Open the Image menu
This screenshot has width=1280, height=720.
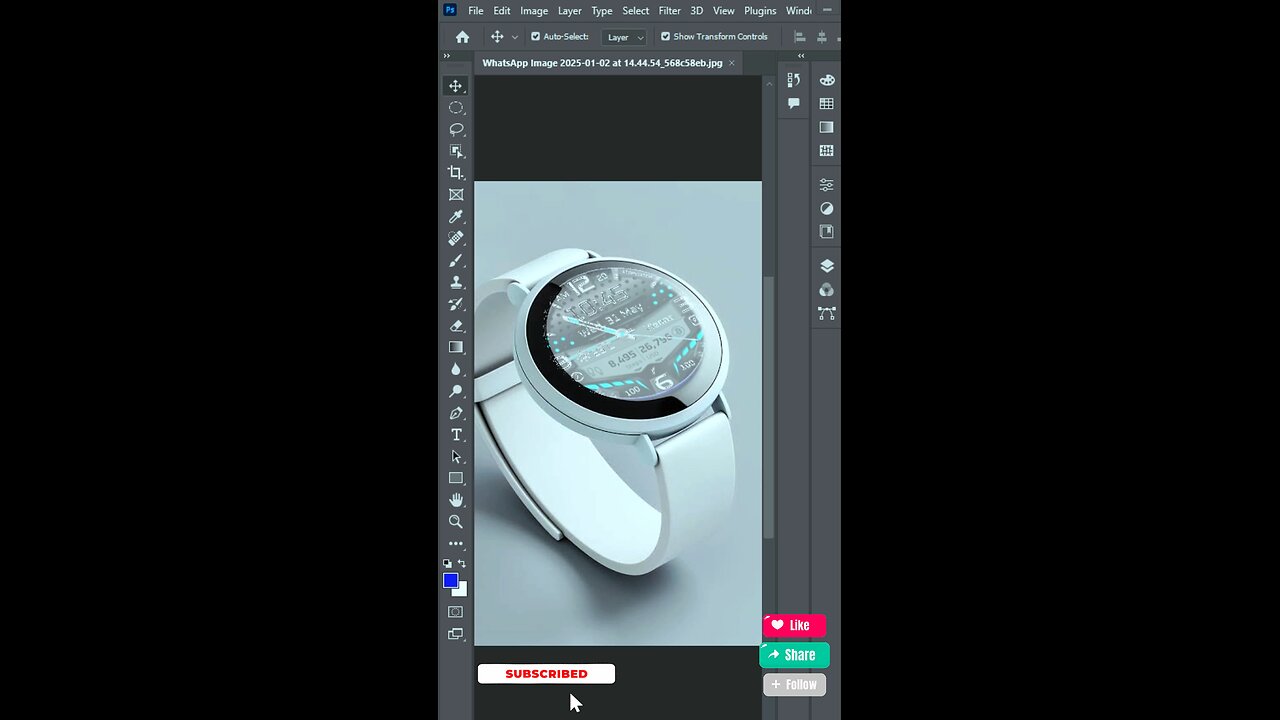(x=534, y=11)
